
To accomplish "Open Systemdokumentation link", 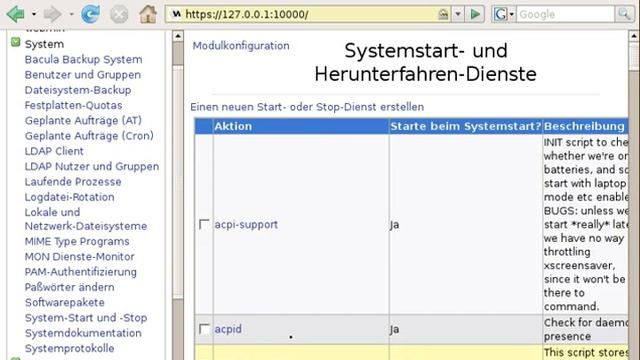I will click(x=83, y=333).
